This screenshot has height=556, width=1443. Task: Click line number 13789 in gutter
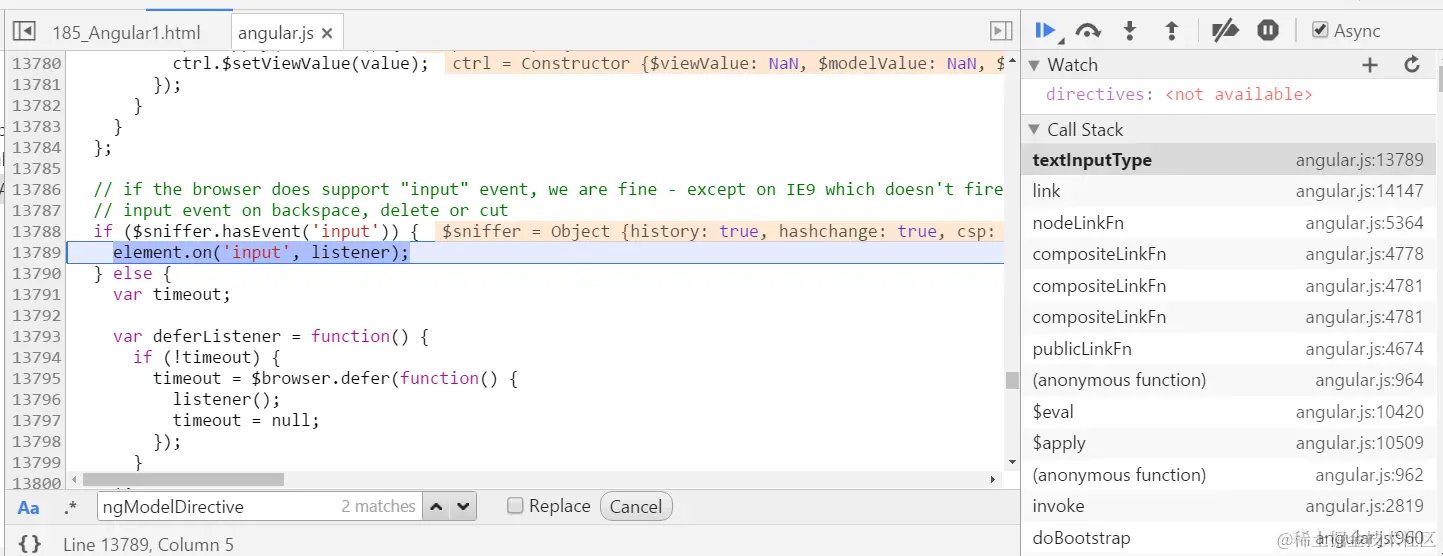click(x=36, y=252)
